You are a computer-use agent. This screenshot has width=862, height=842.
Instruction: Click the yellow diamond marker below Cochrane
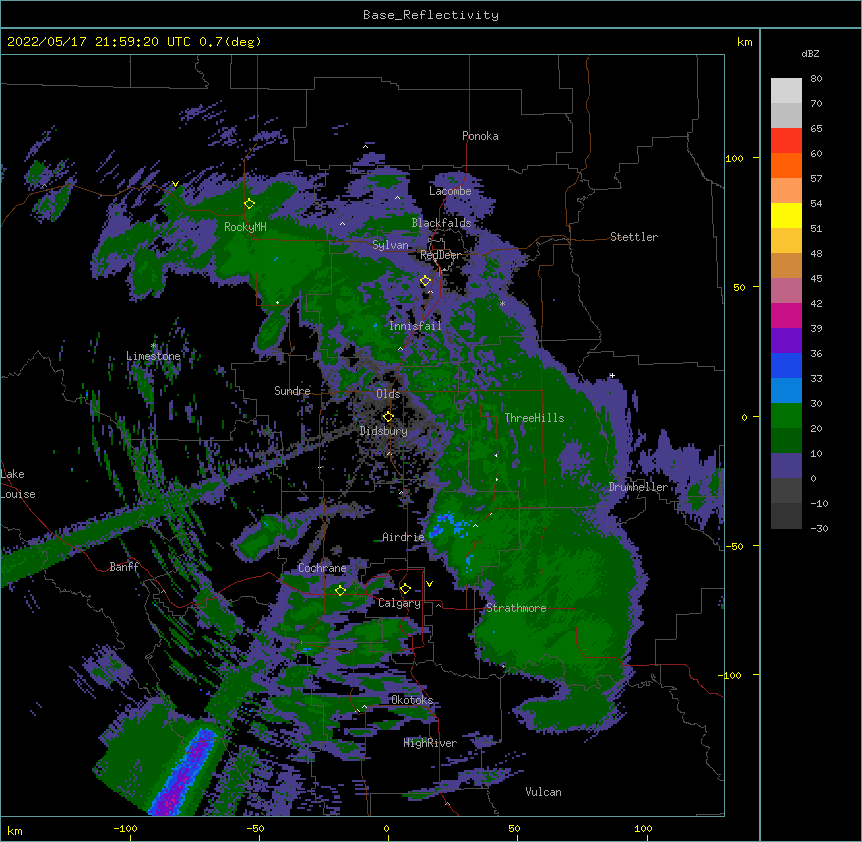click(340, 590)
